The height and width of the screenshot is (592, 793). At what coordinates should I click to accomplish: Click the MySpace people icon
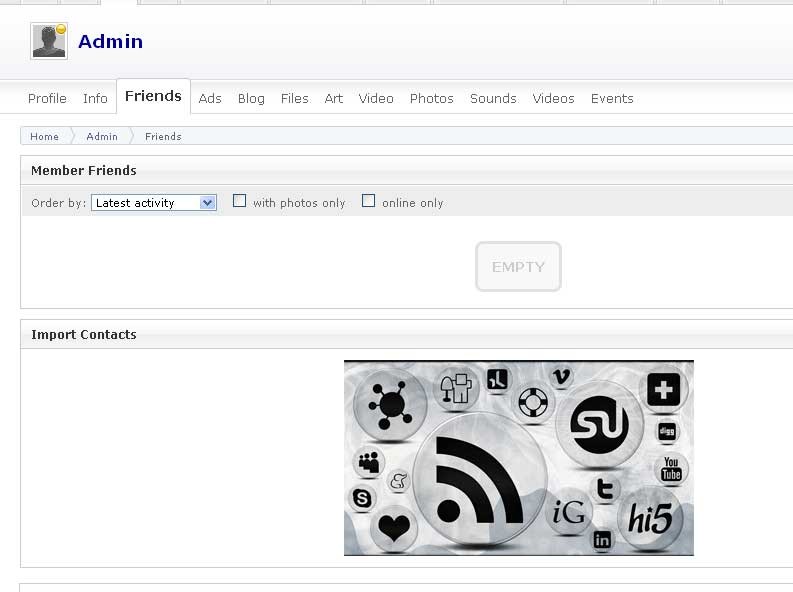pyautogui.click(x=369, y=462)
